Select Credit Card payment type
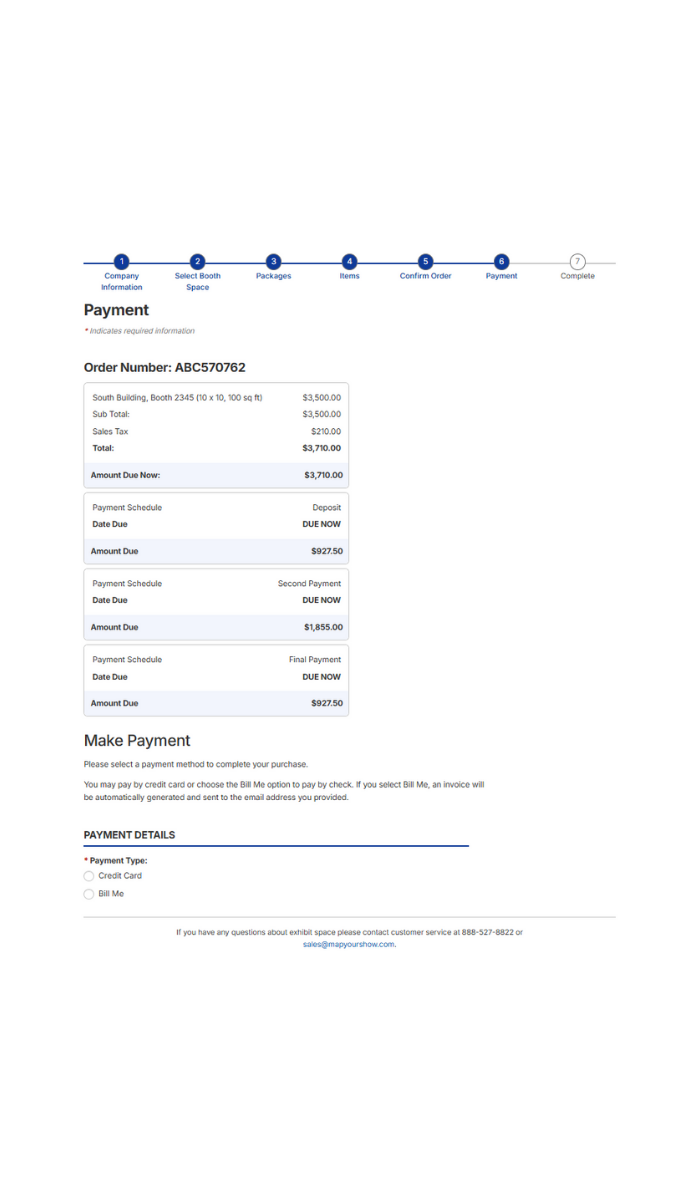700x1200 pixels. [x=89, y=876]
